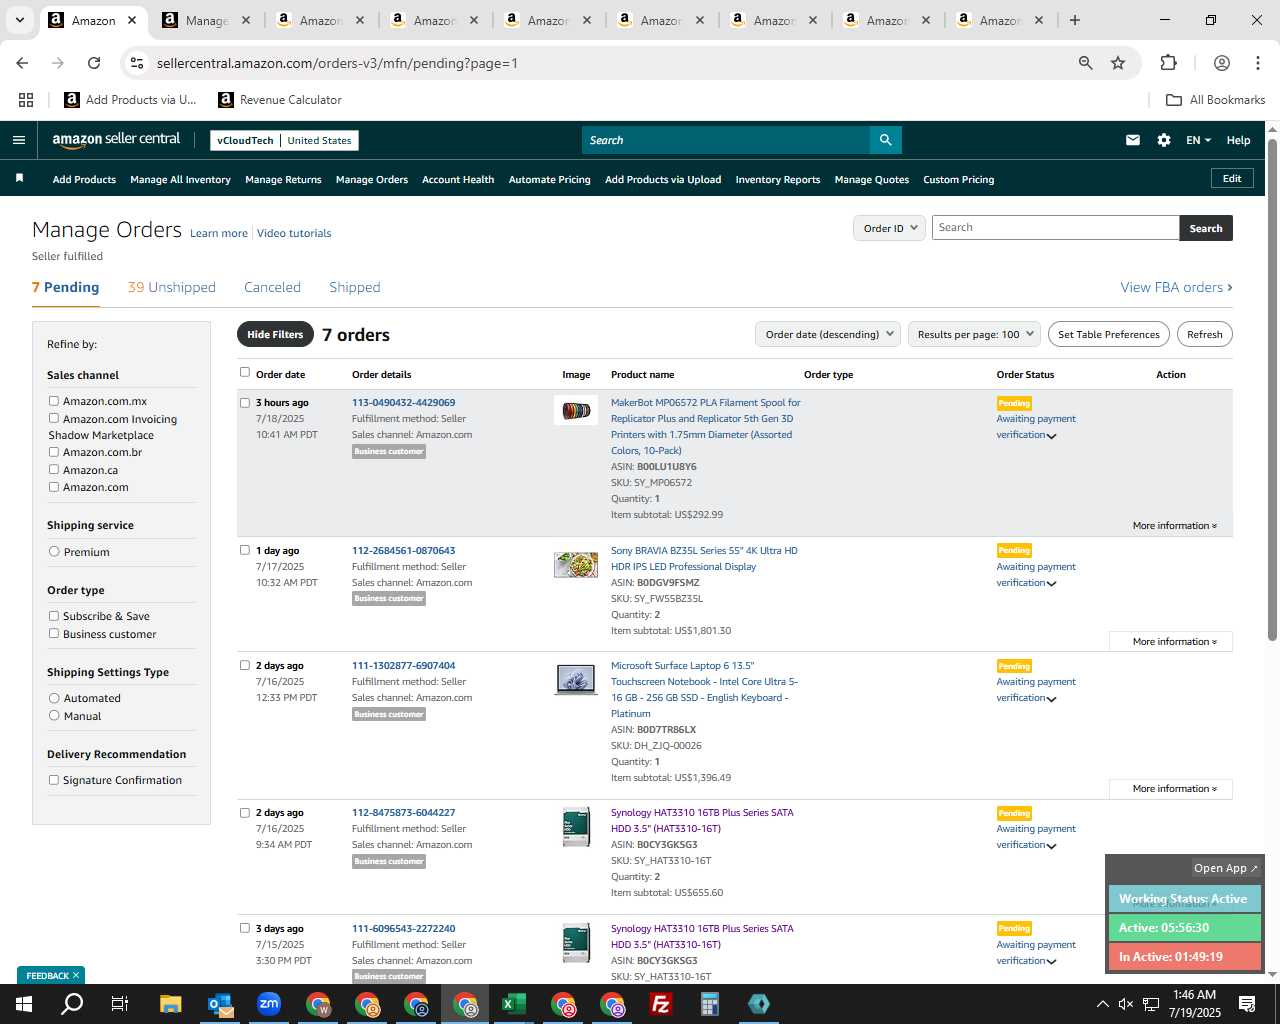Check the Subscribe & Save order type
1280x1024 pixels.
(x=54, y=616)
